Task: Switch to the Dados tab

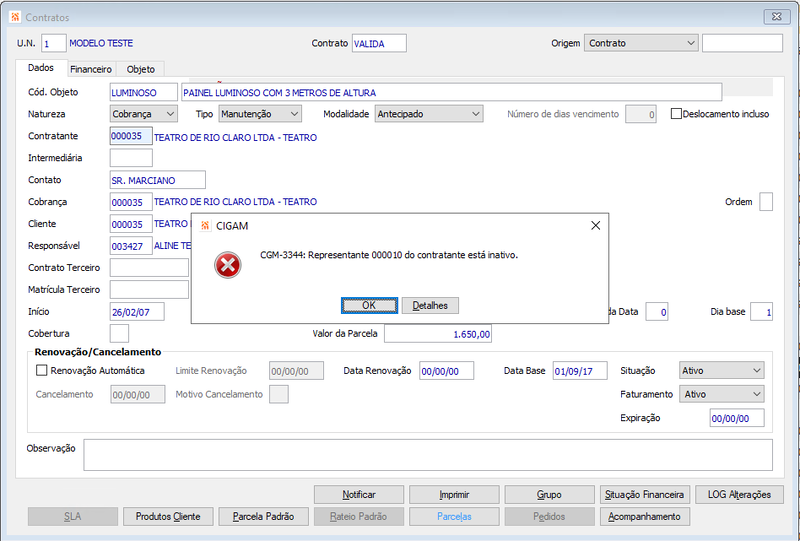Action: [x=41, y=68]
